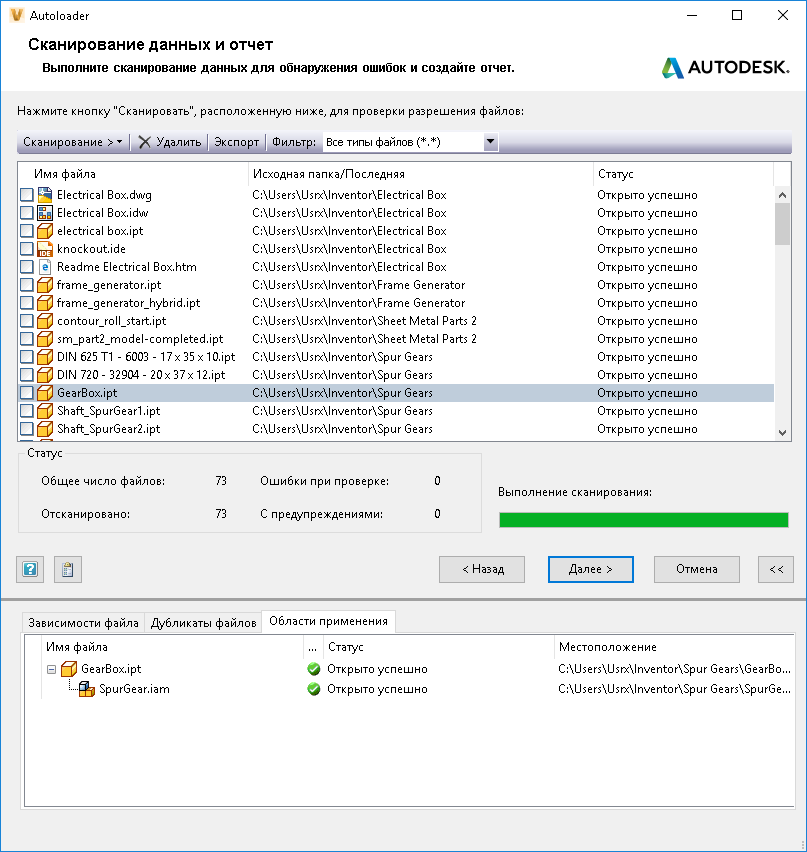Collapse the GearBox.ipt tree node

52,669
